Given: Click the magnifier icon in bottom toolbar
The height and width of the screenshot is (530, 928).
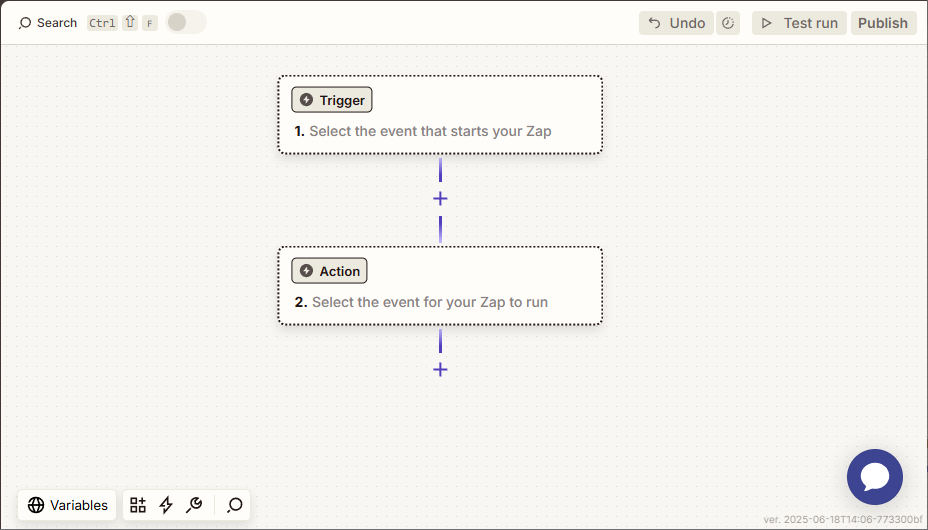Looking at the screenshot, I should (234, 505).
